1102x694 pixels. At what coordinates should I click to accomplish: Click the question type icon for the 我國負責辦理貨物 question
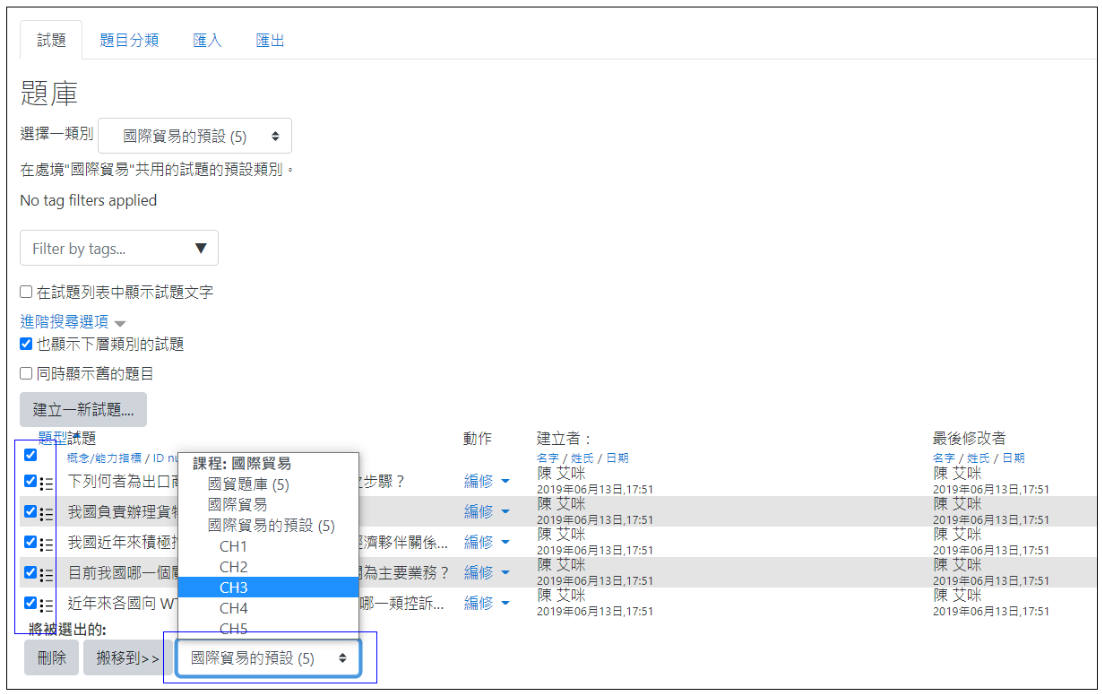tap(47, 513)
